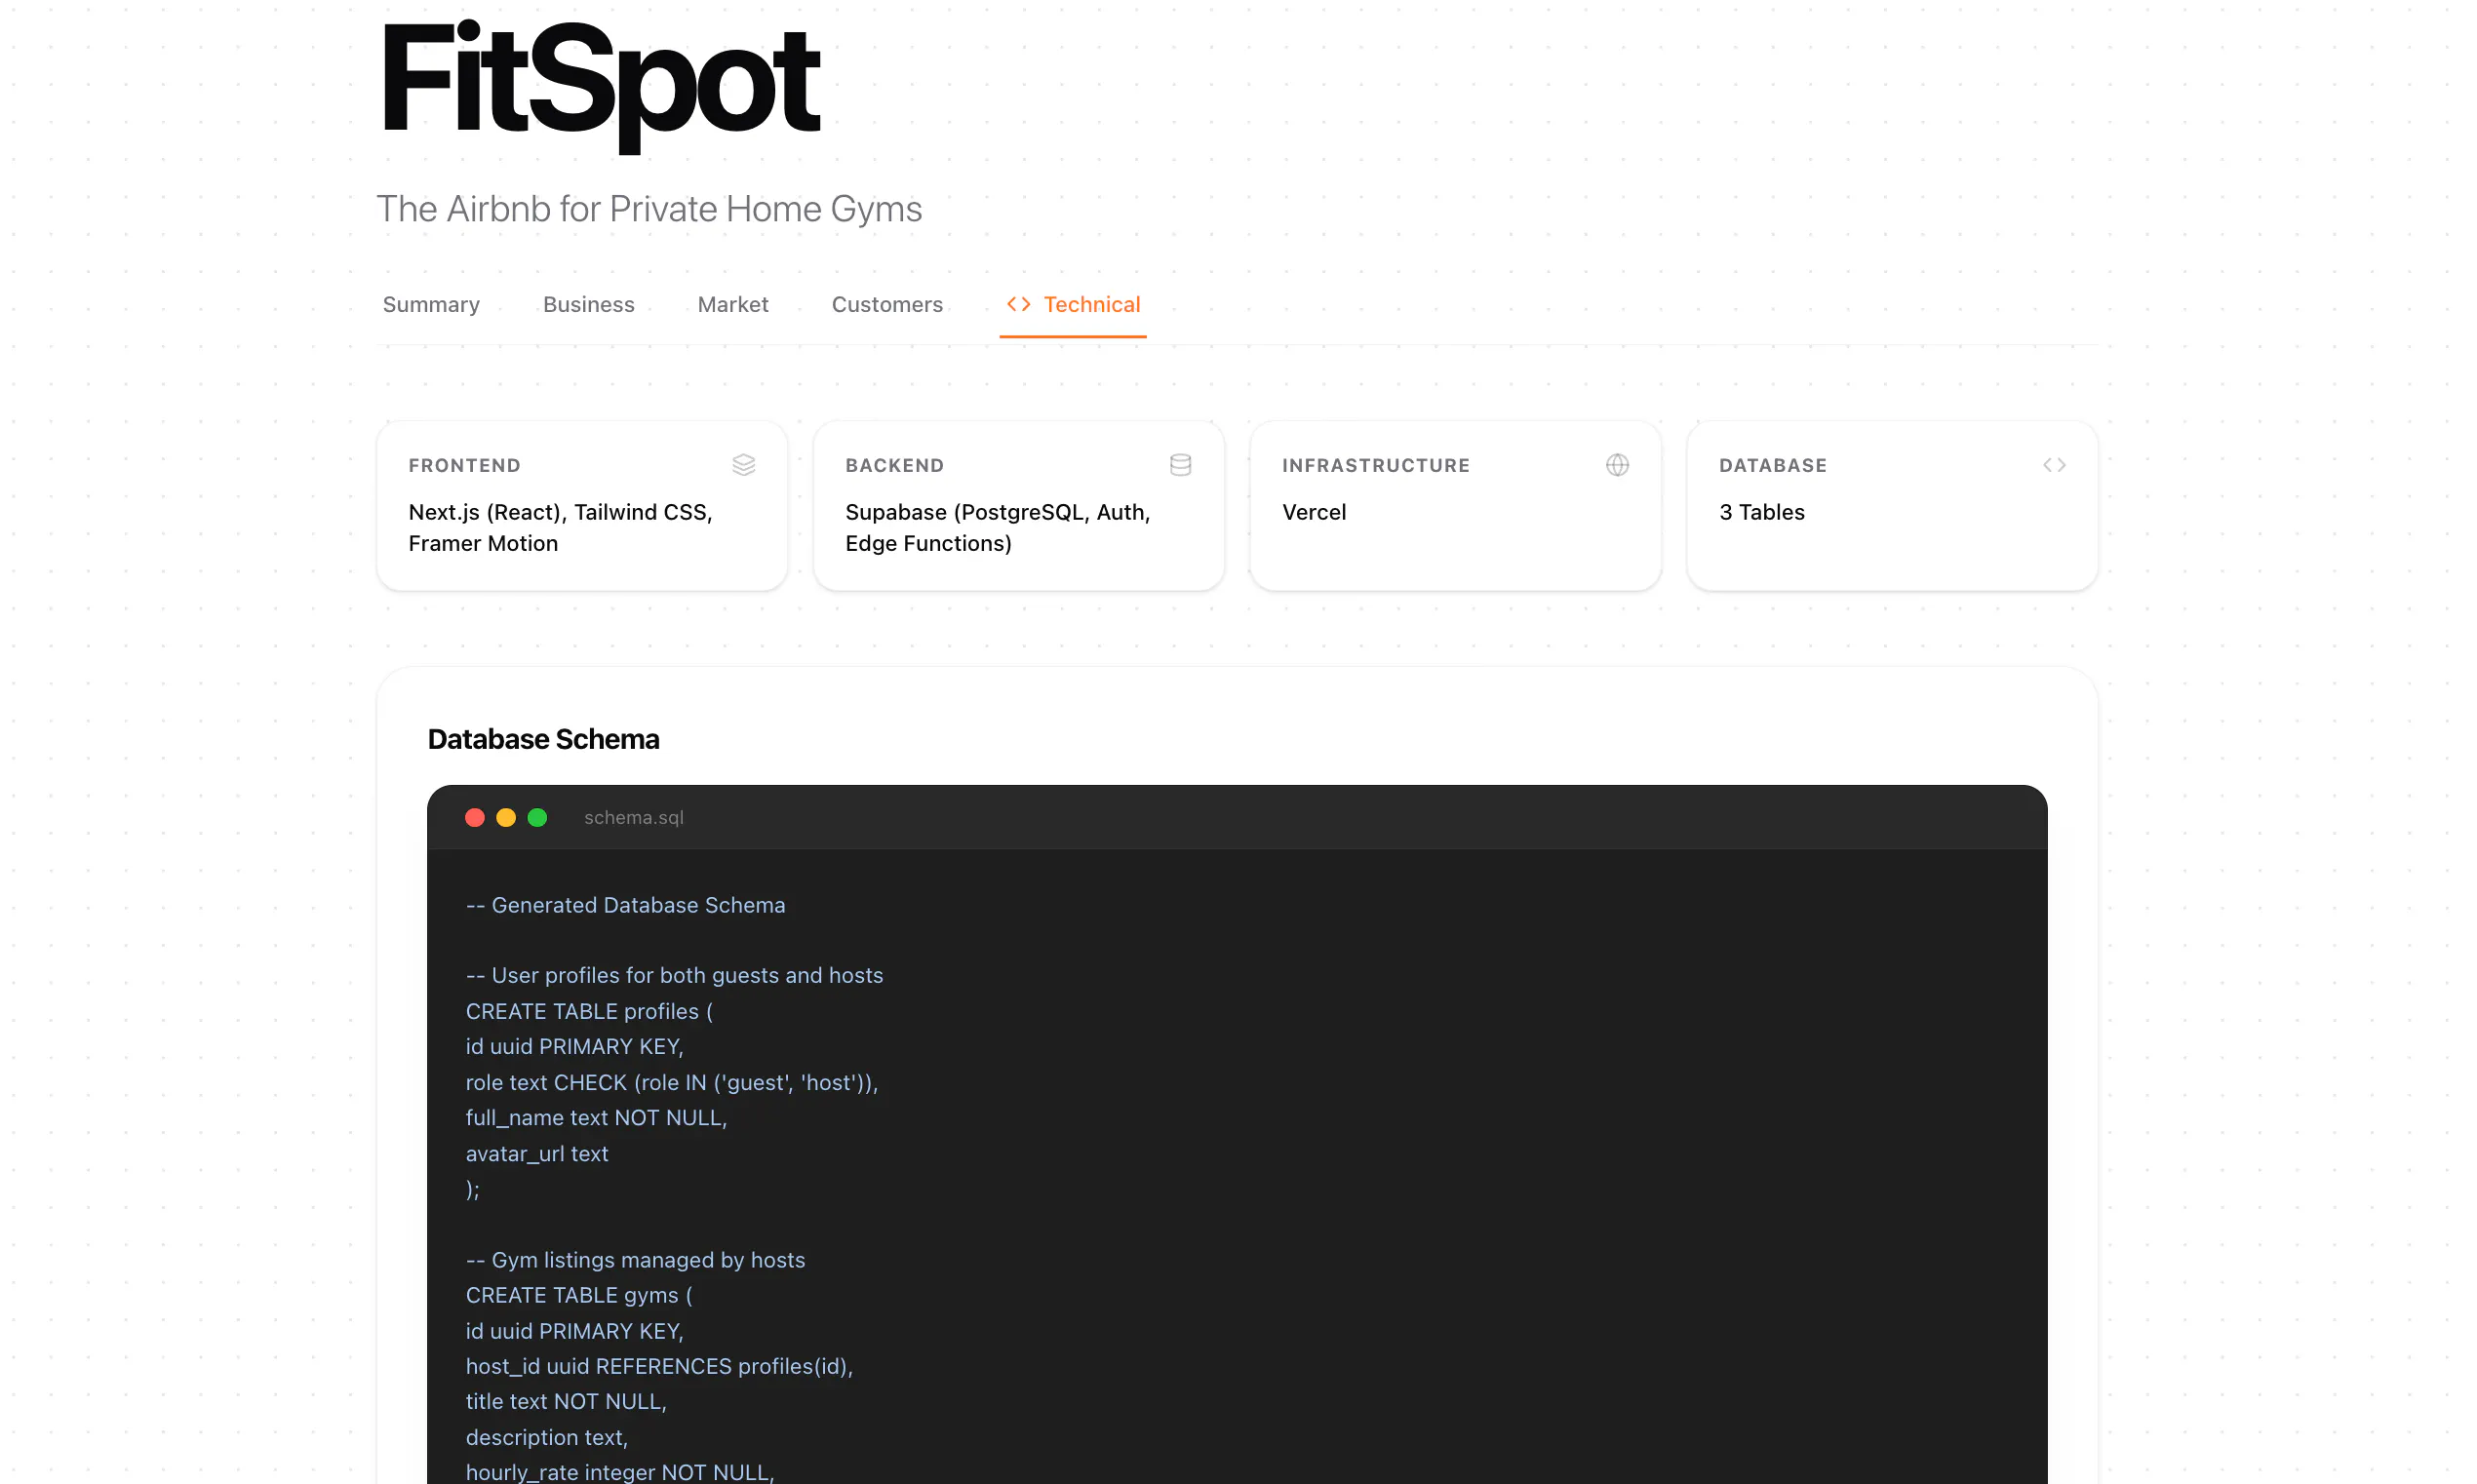Click the layers icon in Frontend card
The width and height of the screenshot is (2477, 1484).
743,465
